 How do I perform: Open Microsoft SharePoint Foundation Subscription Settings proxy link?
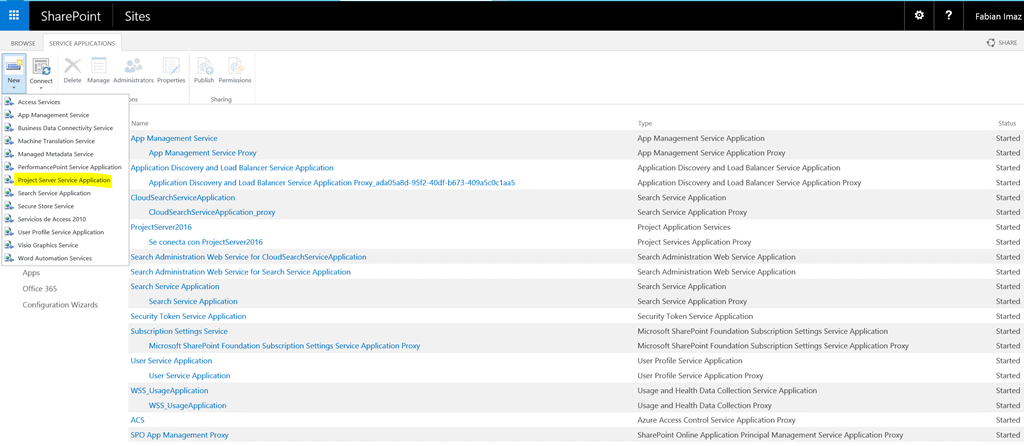(x=285, y=345)
